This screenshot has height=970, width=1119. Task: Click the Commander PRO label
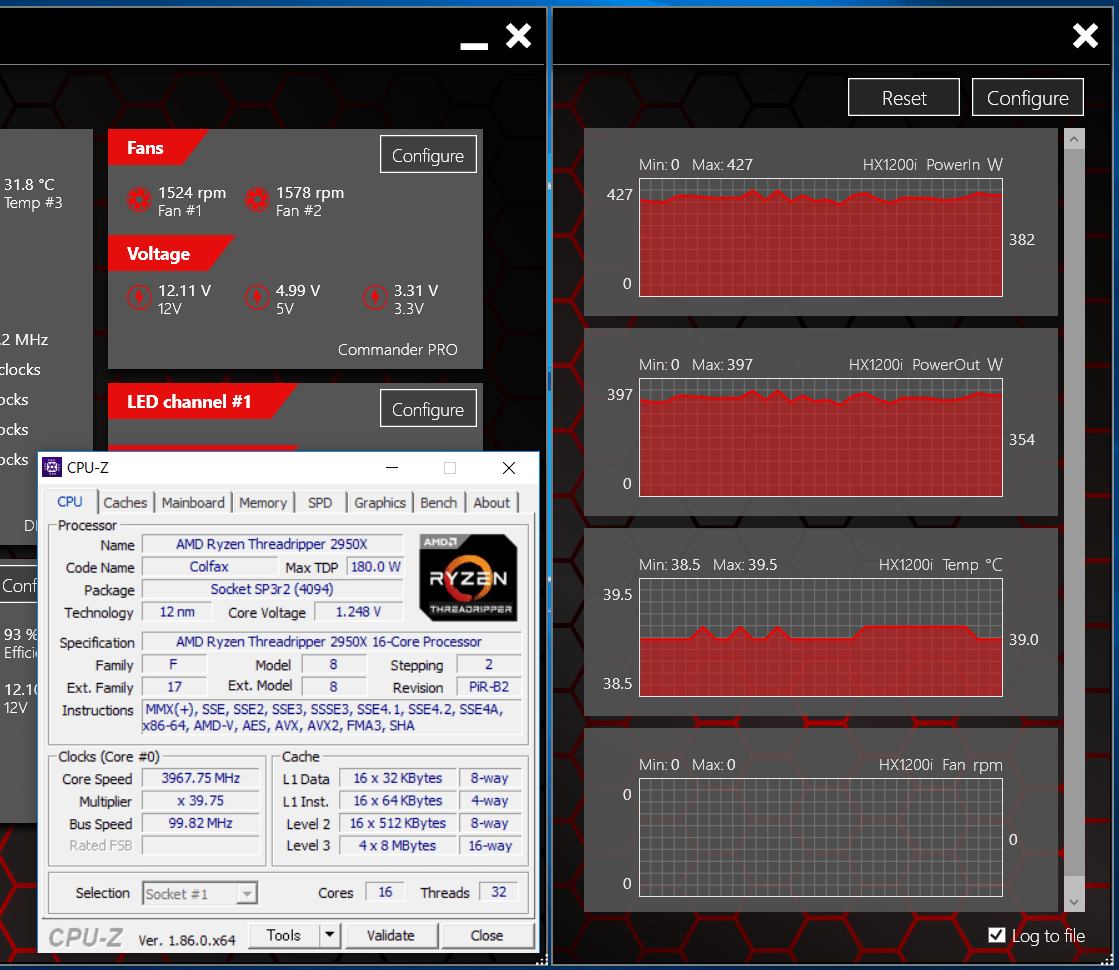point(398,350)
